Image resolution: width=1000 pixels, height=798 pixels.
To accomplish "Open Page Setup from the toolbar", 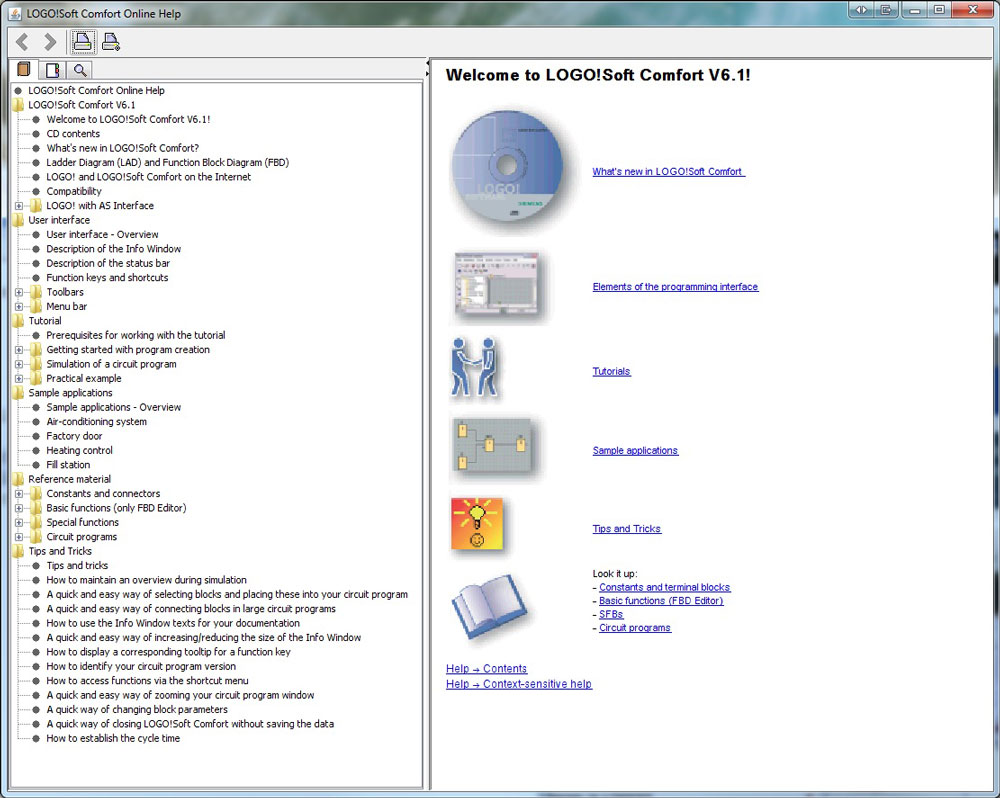I will click(111, 42).
